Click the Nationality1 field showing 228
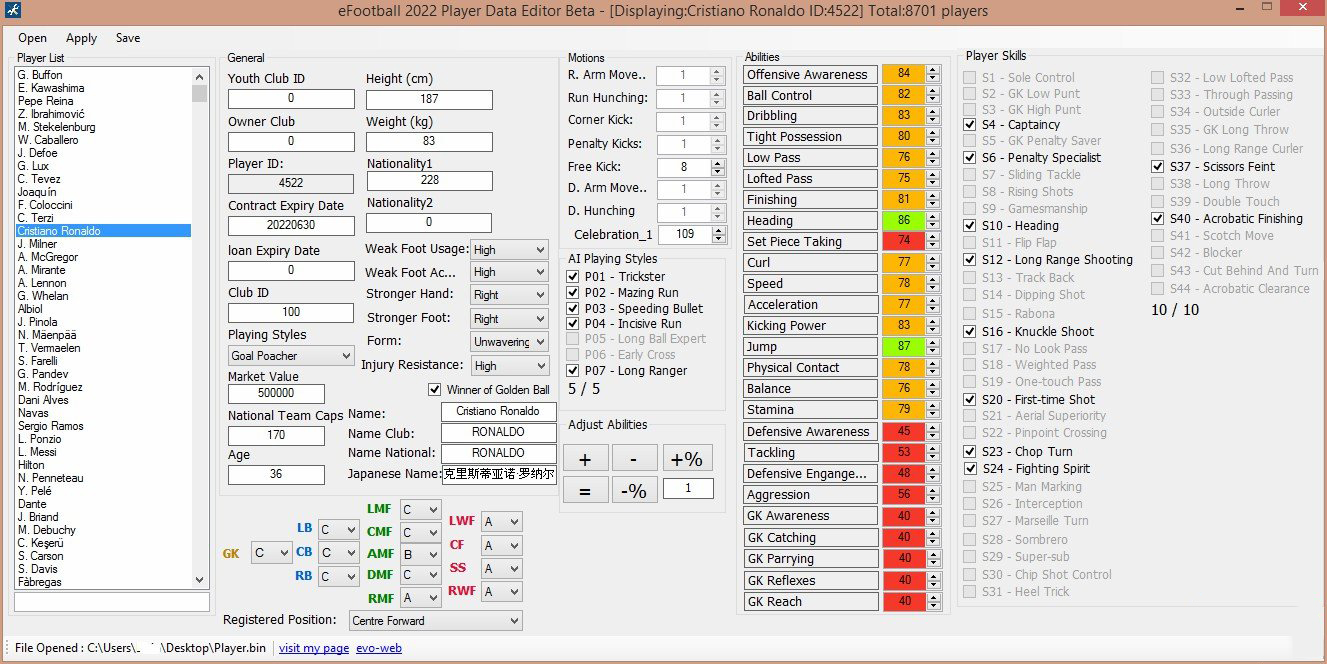This screenshot has width=1327, height=664. tap(430, 181)
